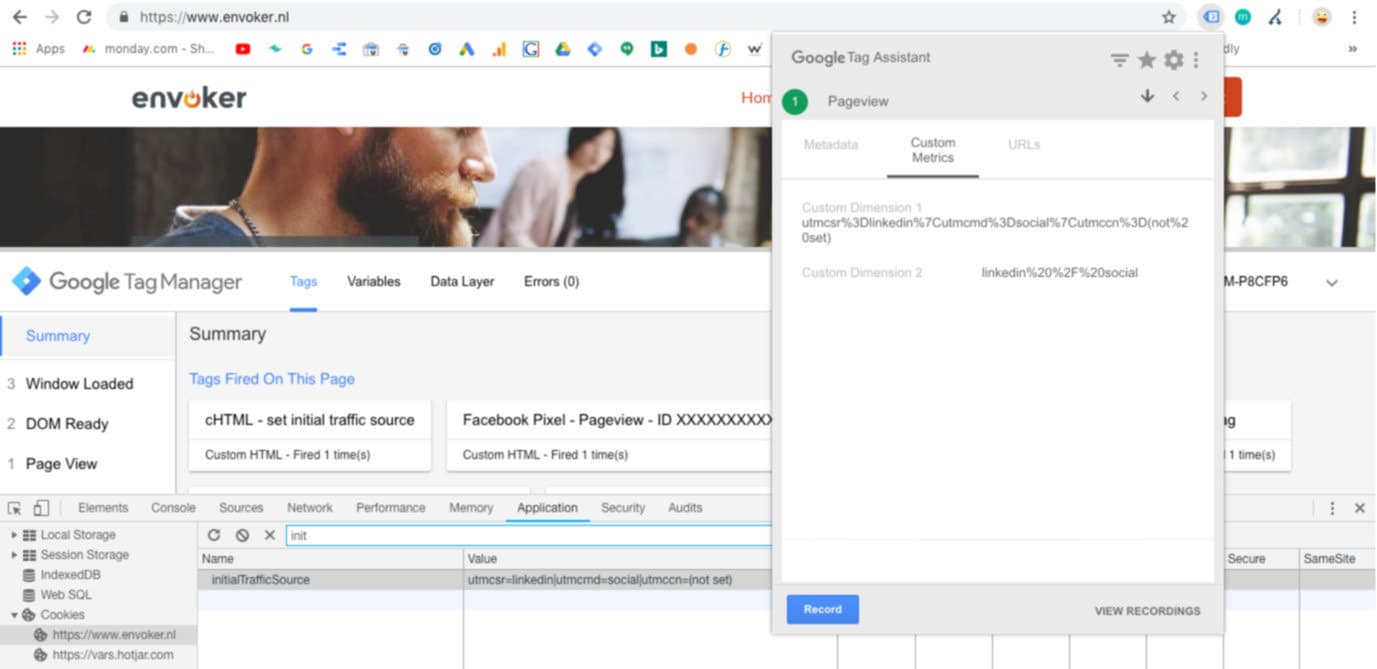Open the Sources panel
The image size is (1377, 669).
pyautogui.click(x=241, y=508)
